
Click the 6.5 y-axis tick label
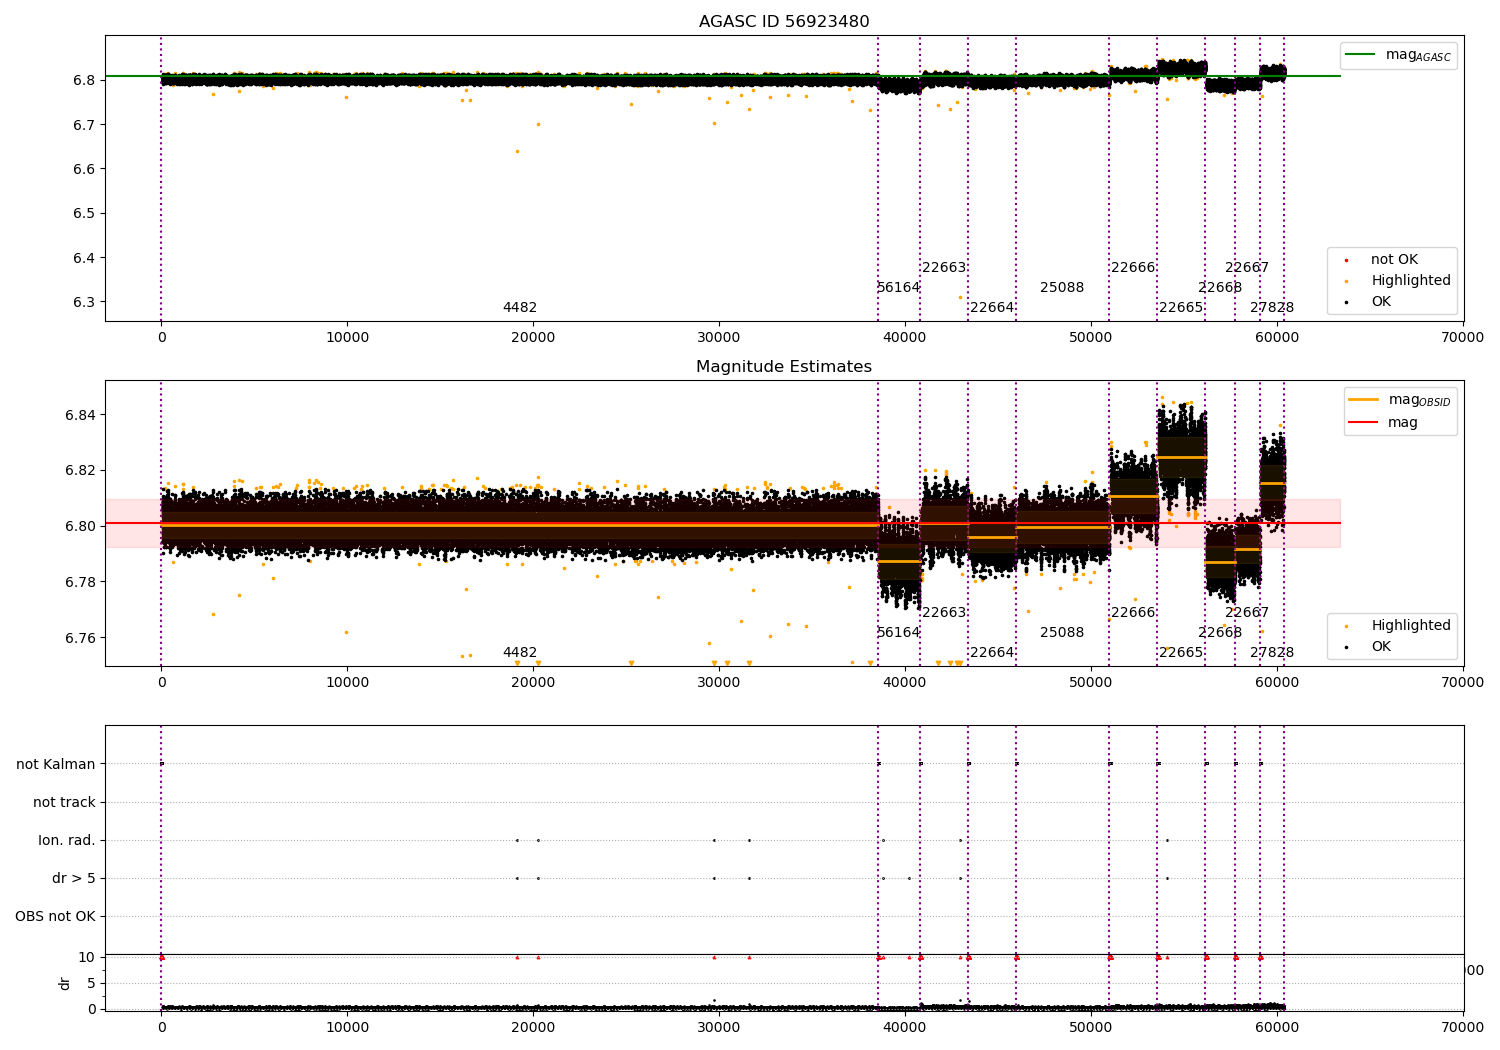pyautogui.click(x=84, y=214)
